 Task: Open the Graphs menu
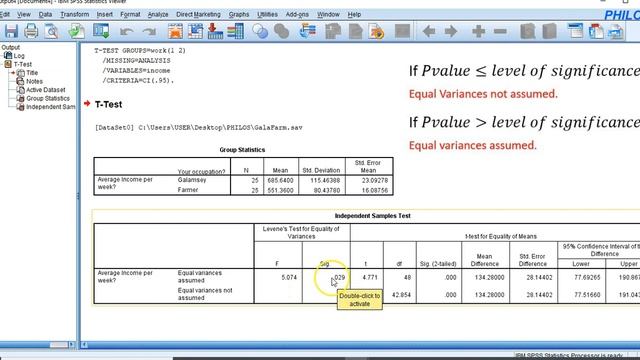tap(239, 14)
